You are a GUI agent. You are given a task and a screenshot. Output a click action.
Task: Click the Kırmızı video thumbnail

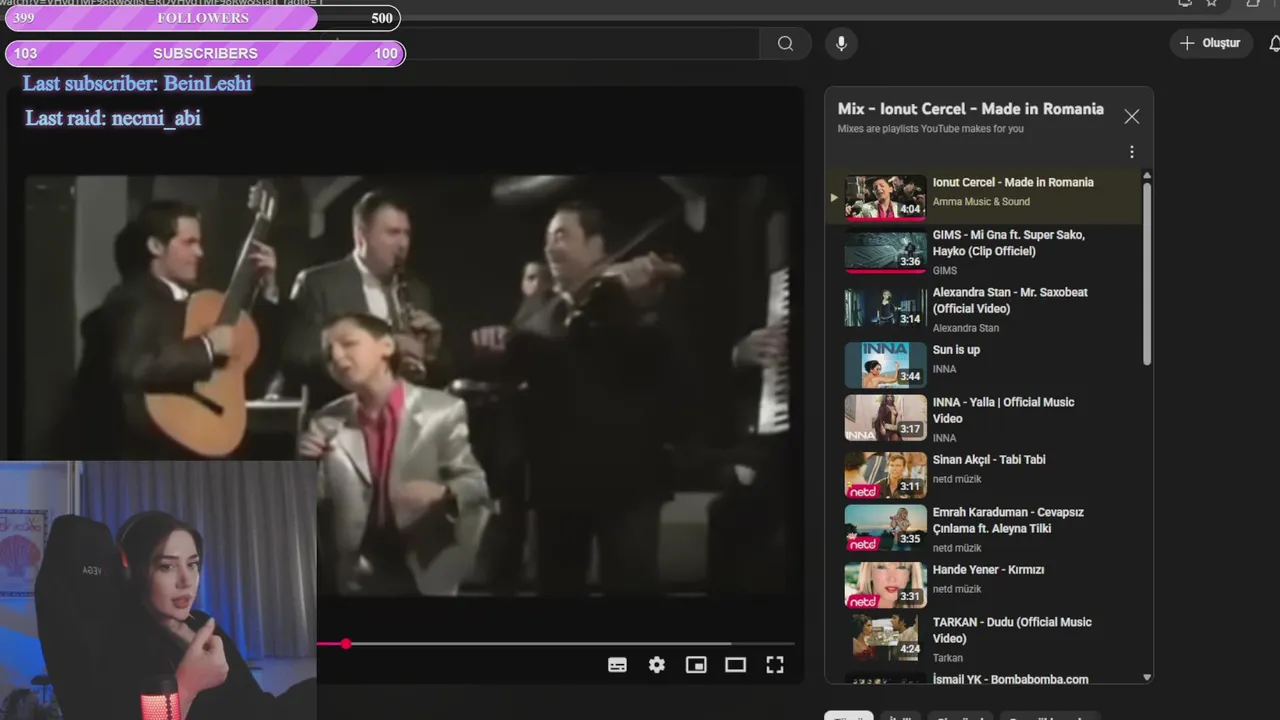pyautogui.click(x=885, y=584)
